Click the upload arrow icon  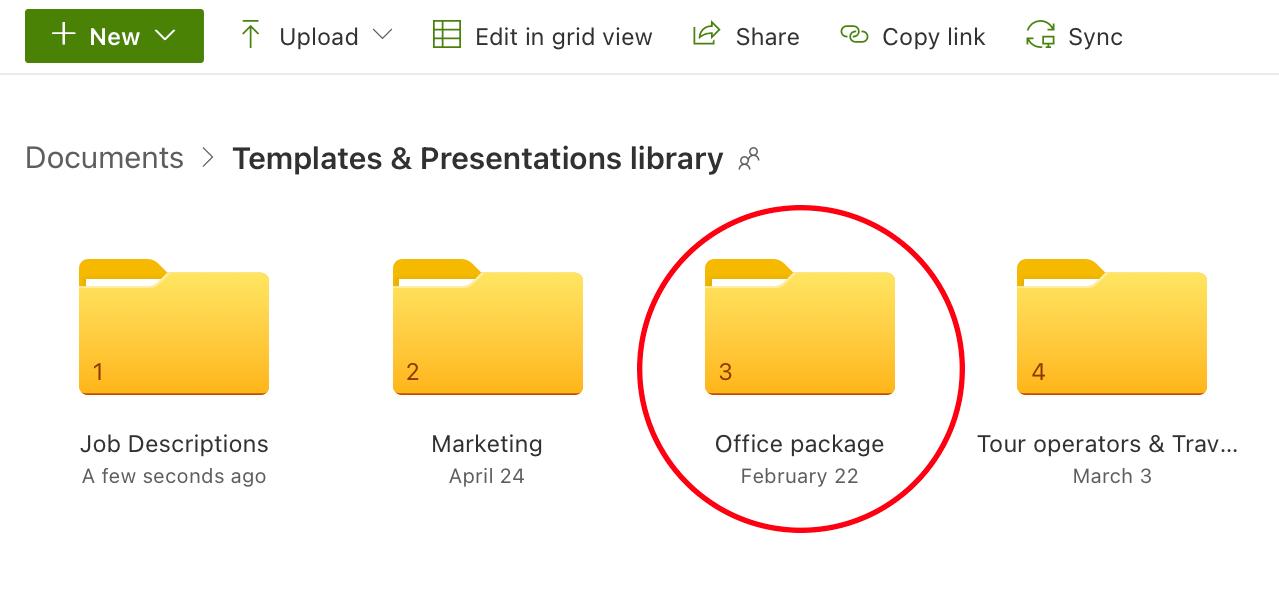pyautogui.click(x=250, y=36)
